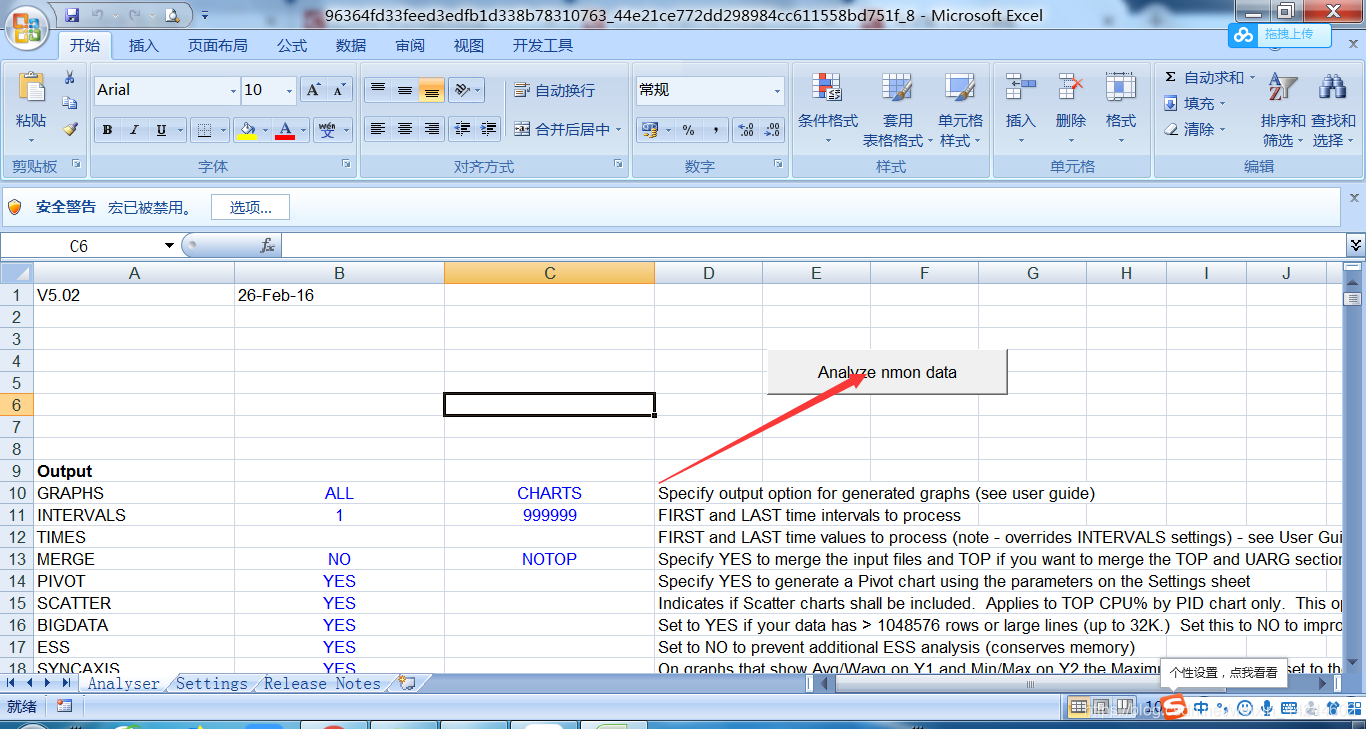Toggle bold formatting
This screenshot has height=729, width=1366.
coord(107,130)
